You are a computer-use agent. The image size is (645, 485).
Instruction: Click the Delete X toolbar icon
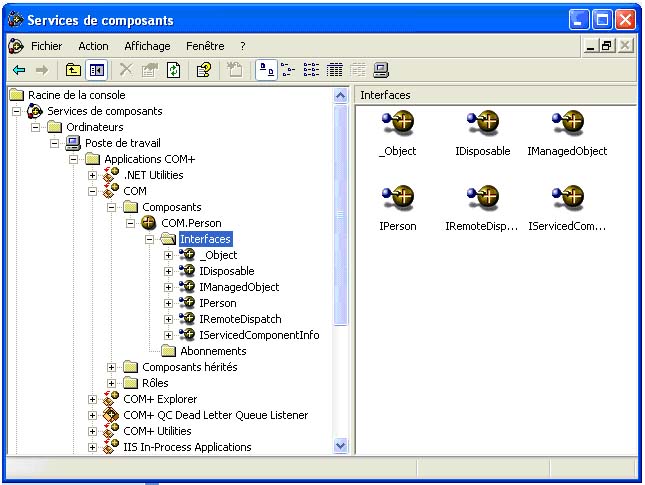point(126,70)
